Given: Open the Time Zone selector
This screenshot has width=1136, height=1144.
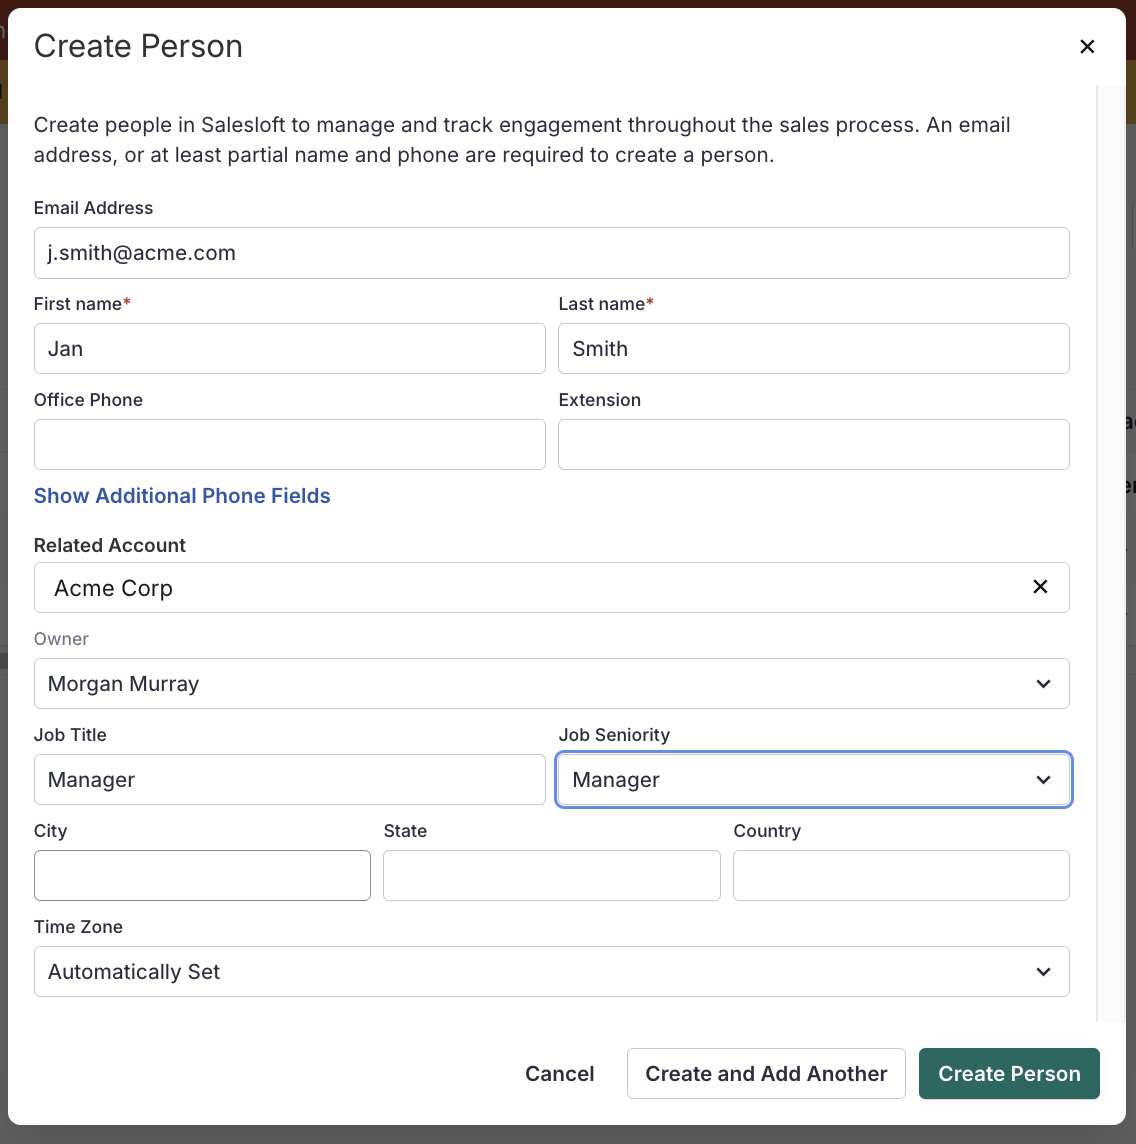Looking at the screenshot, I should [550, 971].
